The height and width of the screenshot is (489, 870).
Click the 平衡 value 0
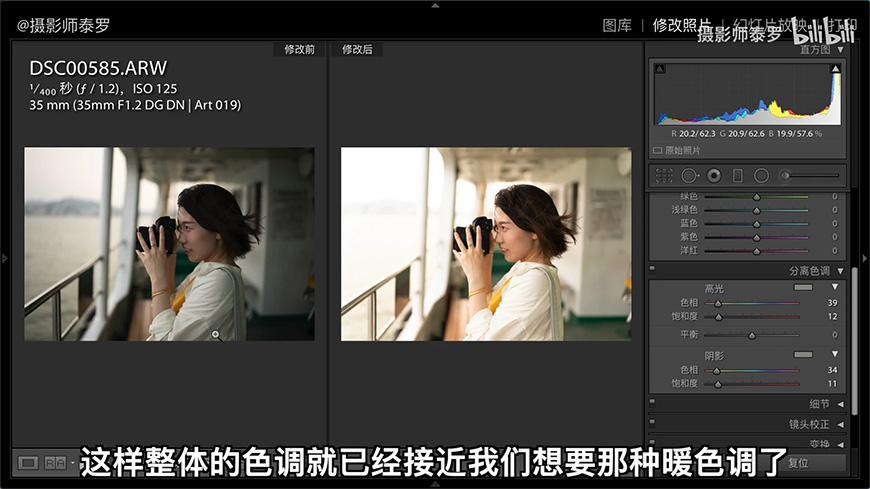[x=834, y=335]
